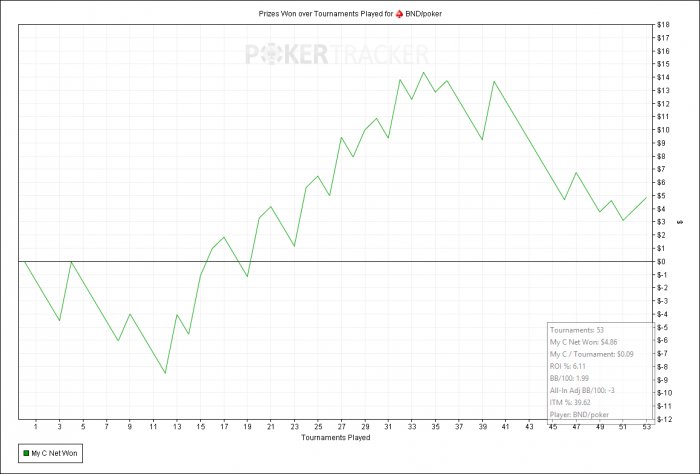Click the 'My C Net Won' legend label
700x474 pixels.
pyautogui.click(x=54, y=453)
